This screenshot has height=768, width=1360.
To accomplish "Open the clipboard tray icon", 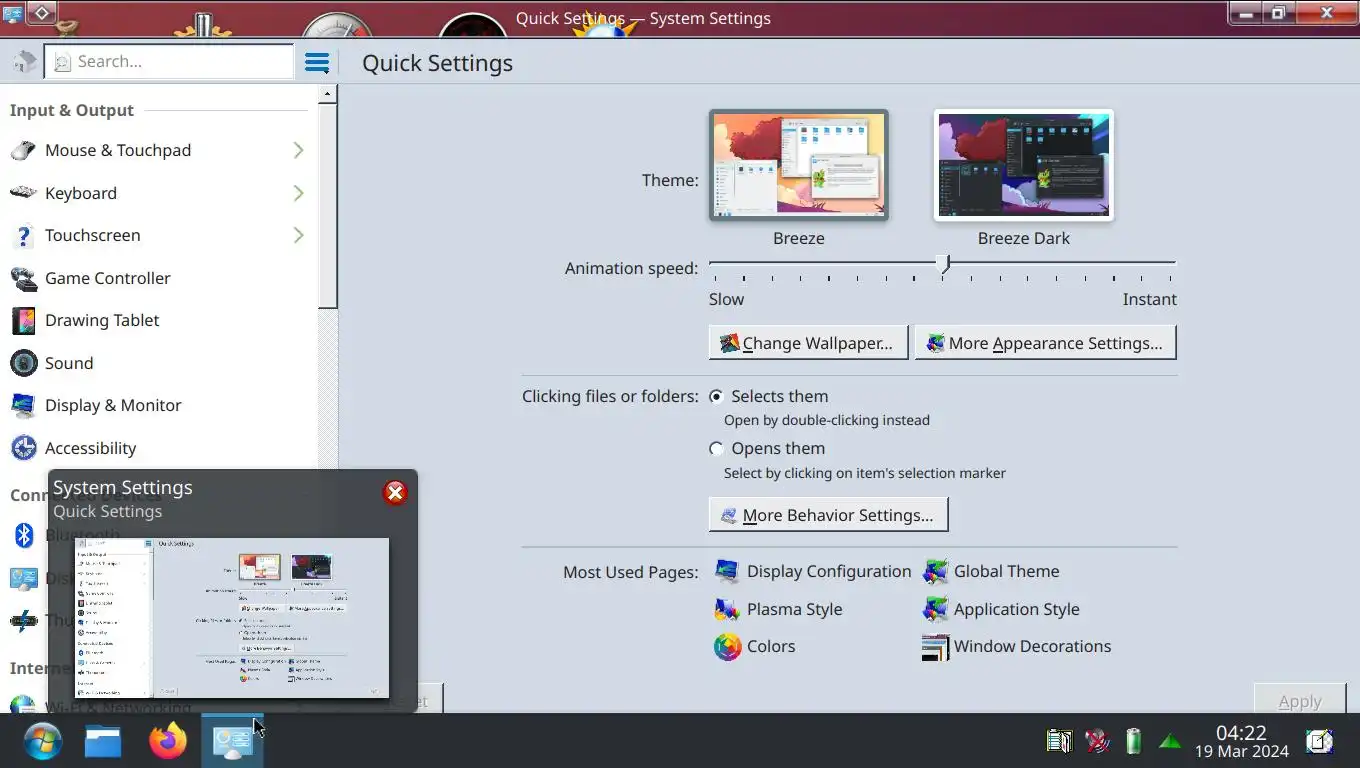I will (x=1059, y=741).
